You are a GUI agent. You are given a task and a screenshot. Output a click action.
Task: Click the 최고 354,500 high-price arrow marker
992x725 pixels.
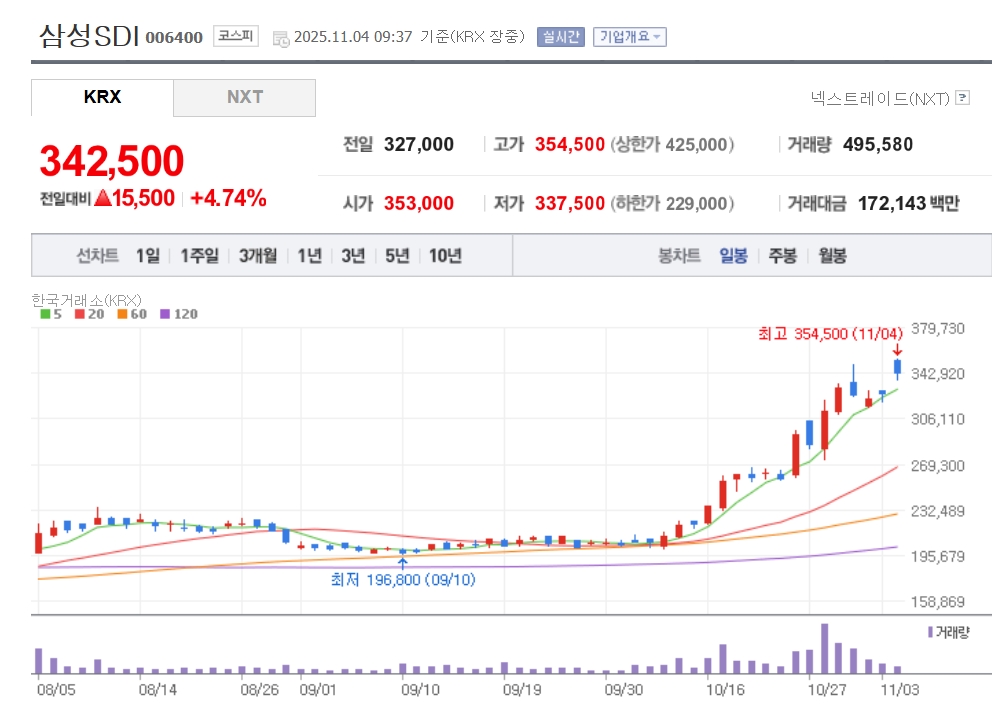coord(897,350)
